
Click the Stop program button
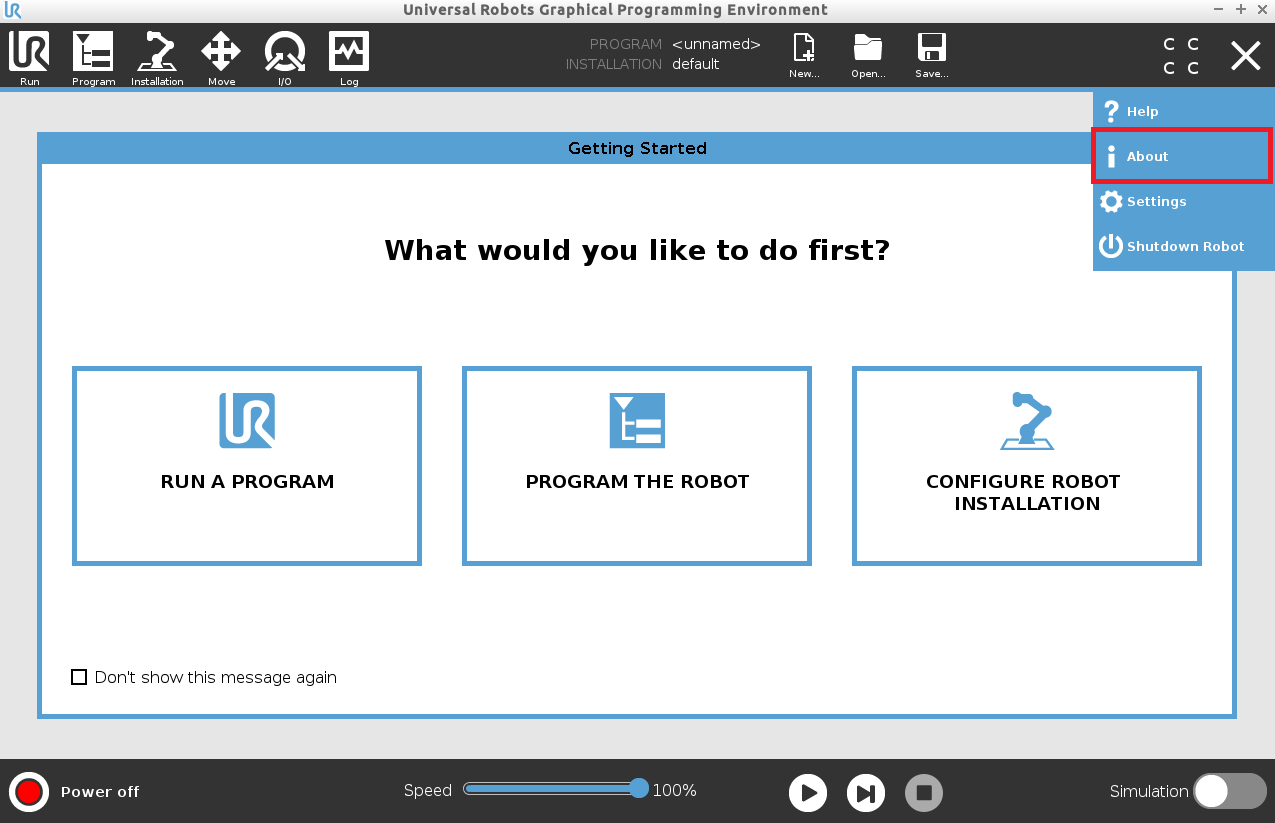pyautogui.click(x=924, y=793)
